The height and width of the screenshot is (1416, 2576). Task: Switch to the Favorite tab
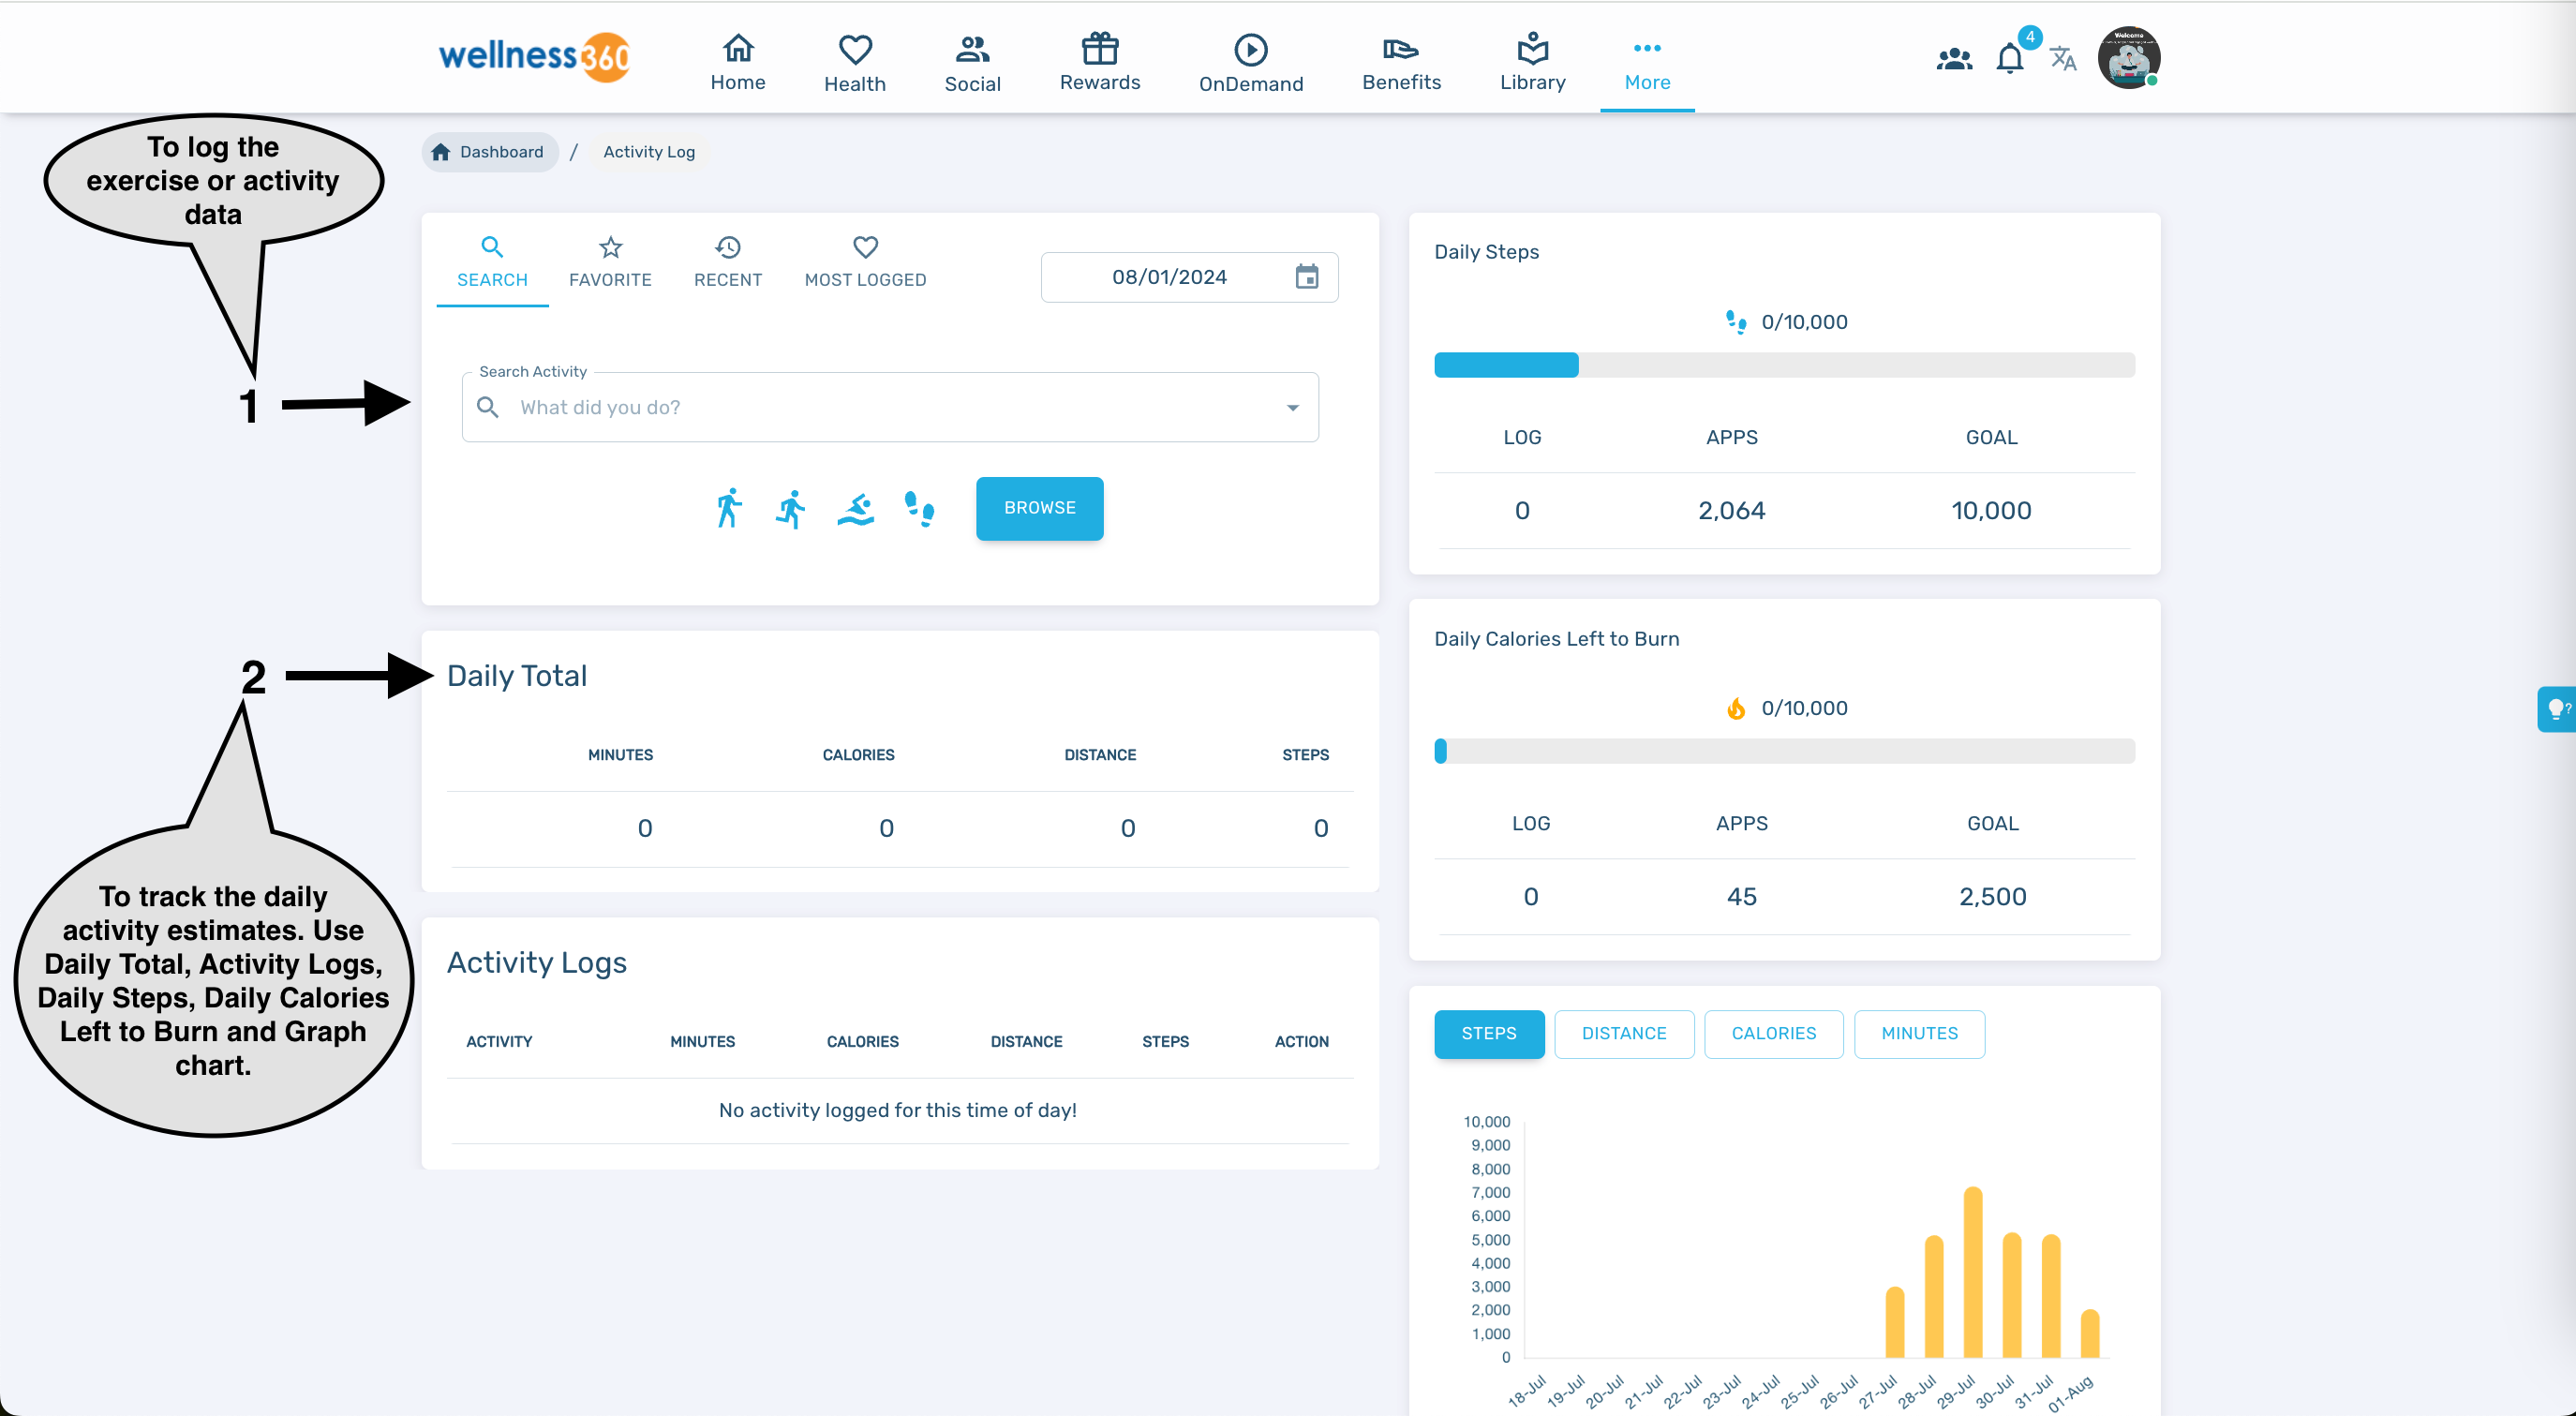[x=610, y=262]
